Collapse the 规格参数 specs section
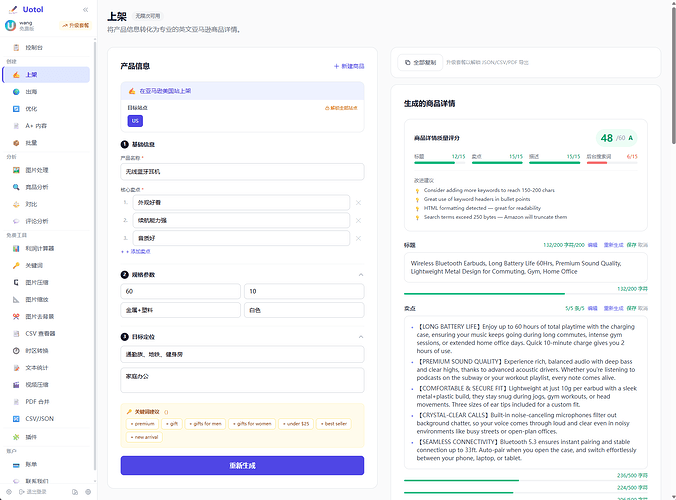The width and height of the screenshot is (676, 500). pos(361,275)
